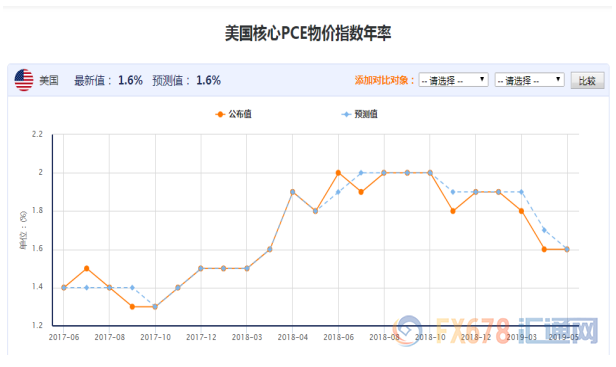Screen dimensions: 616x367
Task: Click the orange 2018-06 published data point at 2
Action: 338,173
